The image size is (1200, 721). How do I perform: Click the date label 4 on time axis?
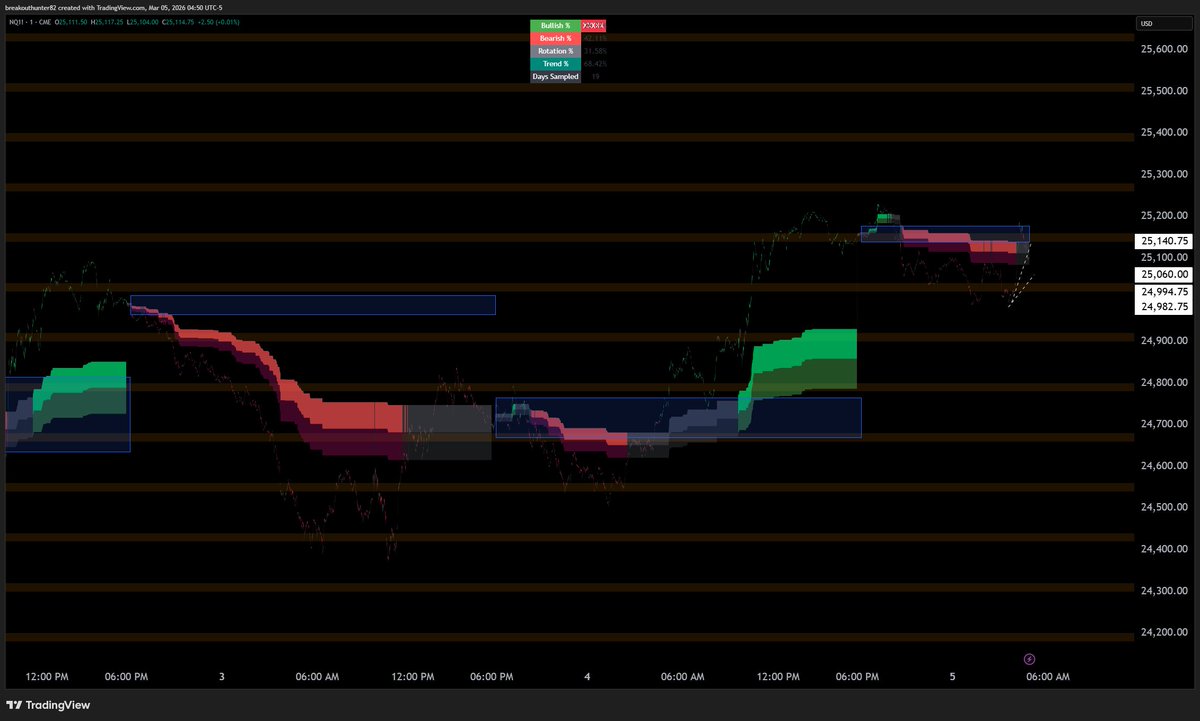point(587,677)
